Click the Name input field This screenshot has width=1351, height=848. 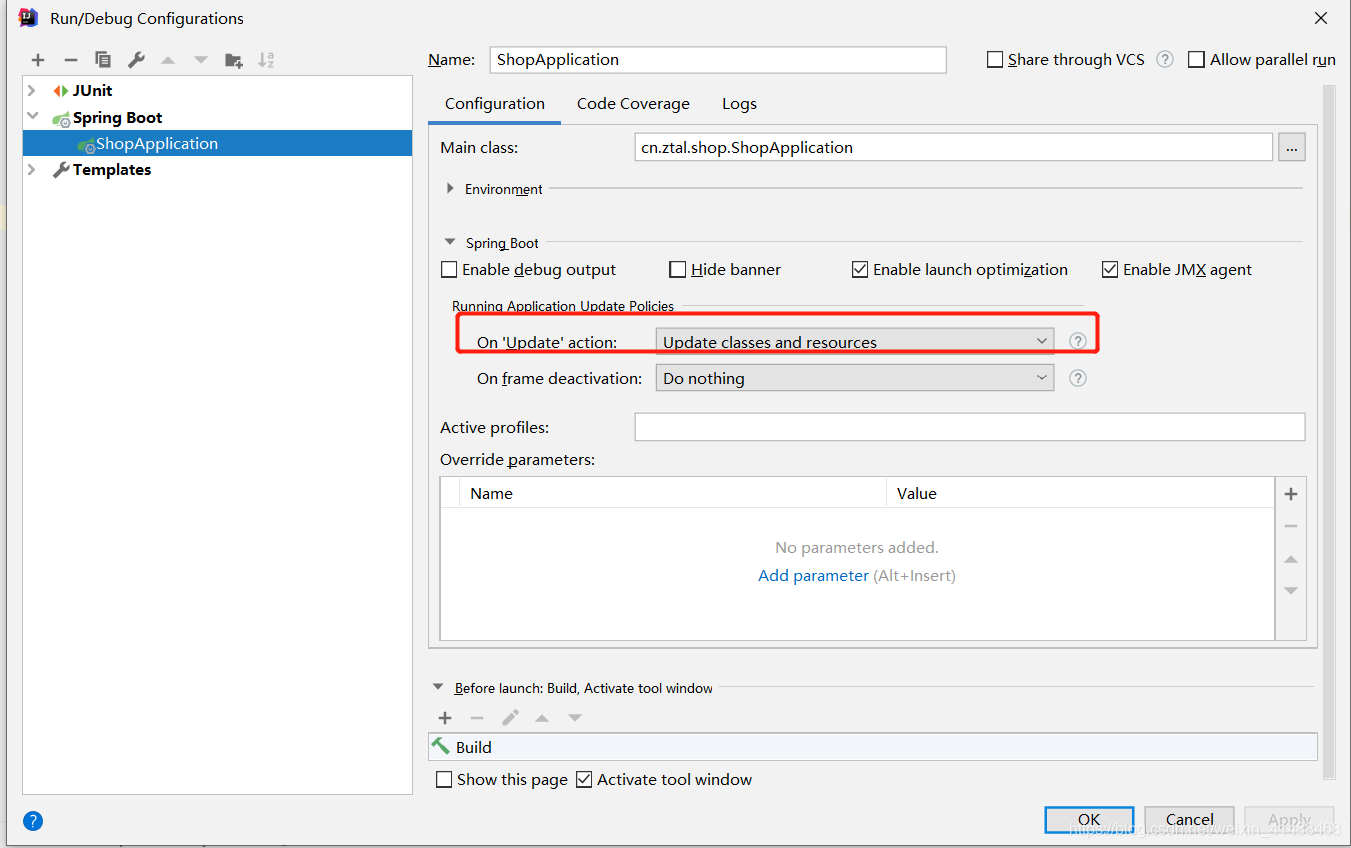pos(718,59)
